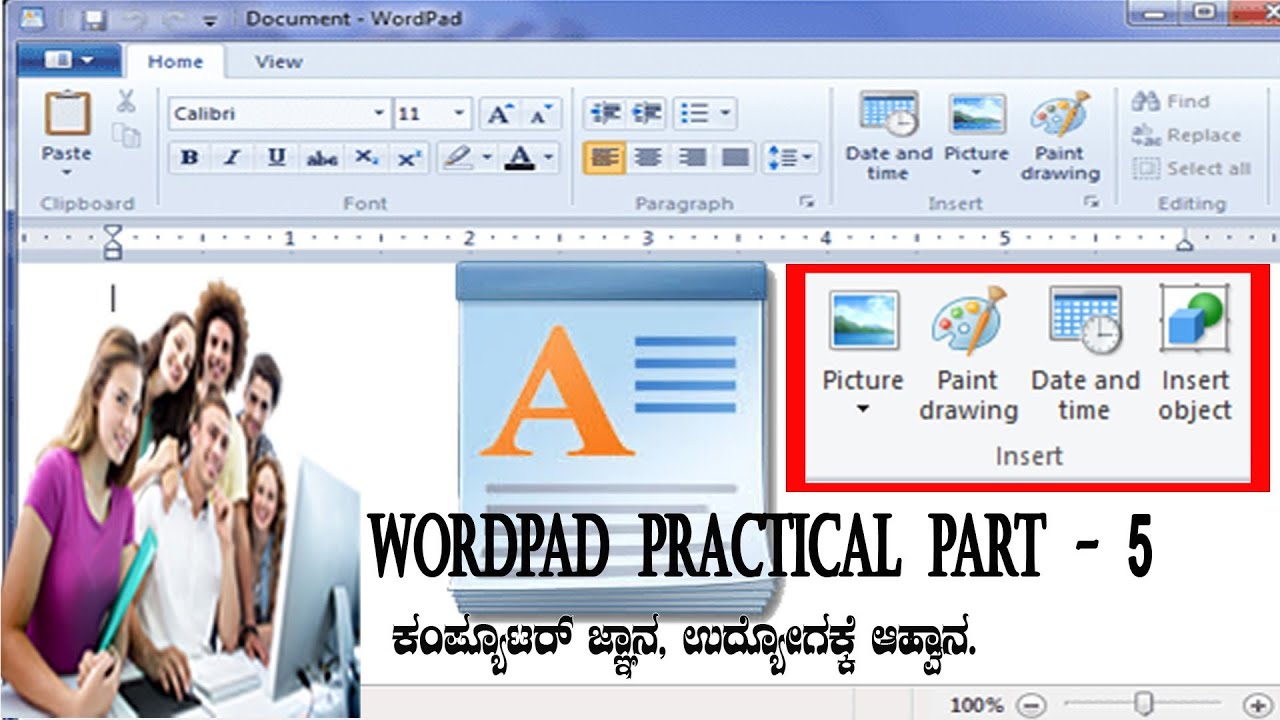
Task: Click the left indent marker on the ruler
Action: coord(112,240)
